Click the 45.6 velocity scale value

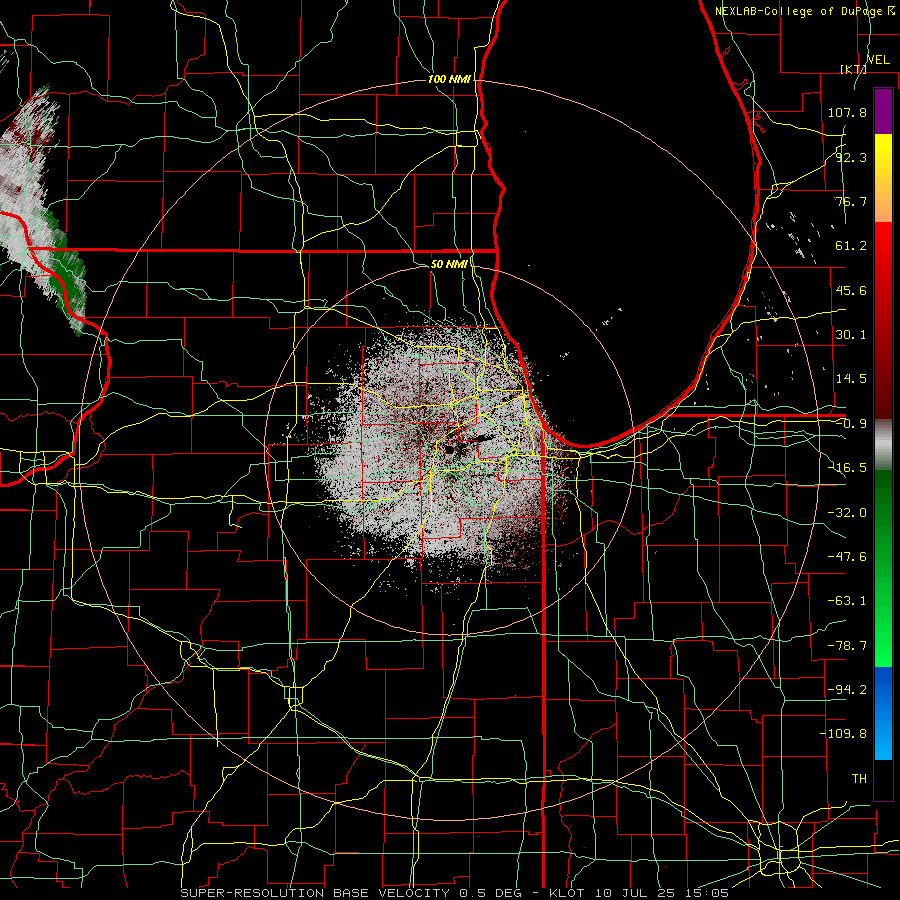click(851, 290)
